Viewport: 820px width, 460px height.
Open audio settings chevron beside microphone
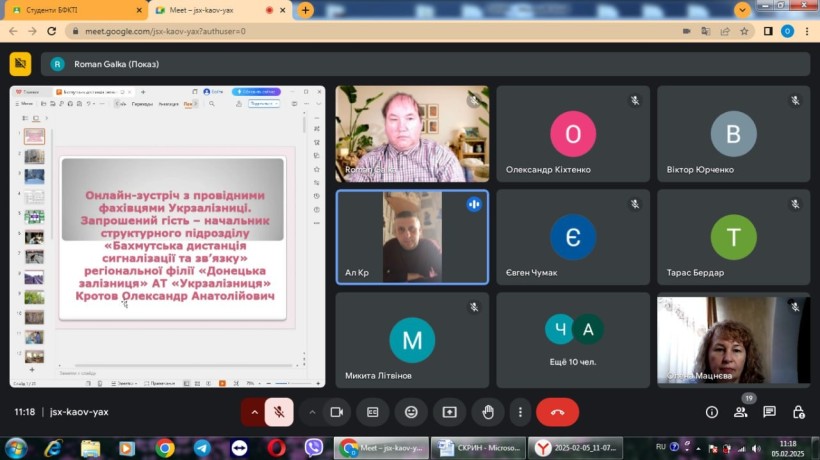pos(255,412)
